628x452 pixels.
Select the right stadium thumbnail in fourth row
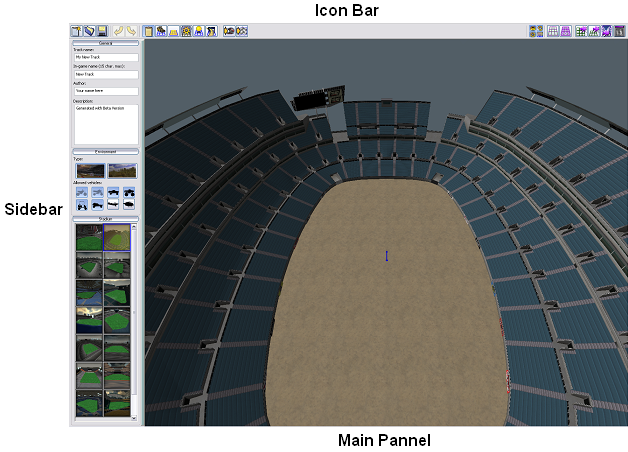point(117,320)
